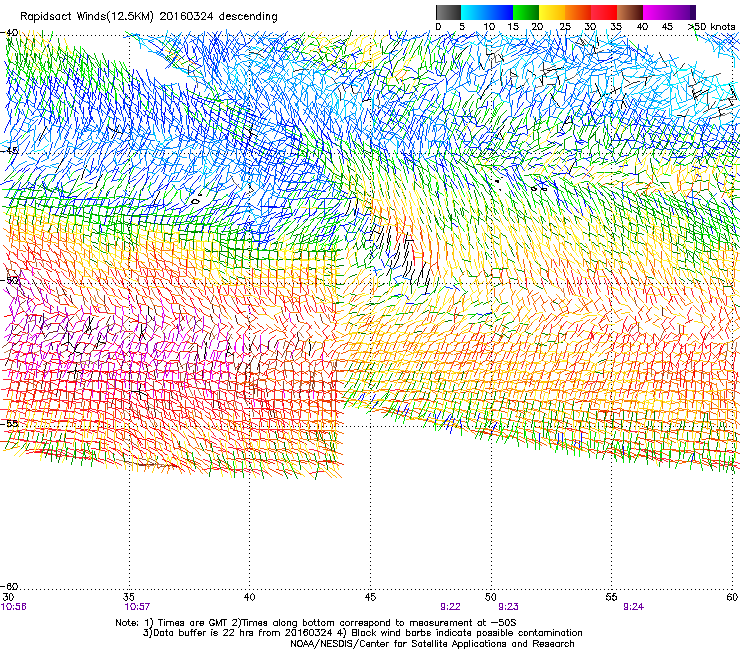Click the "35" longitude axis label
740x650 pixels.
click(x=129, y=597)
